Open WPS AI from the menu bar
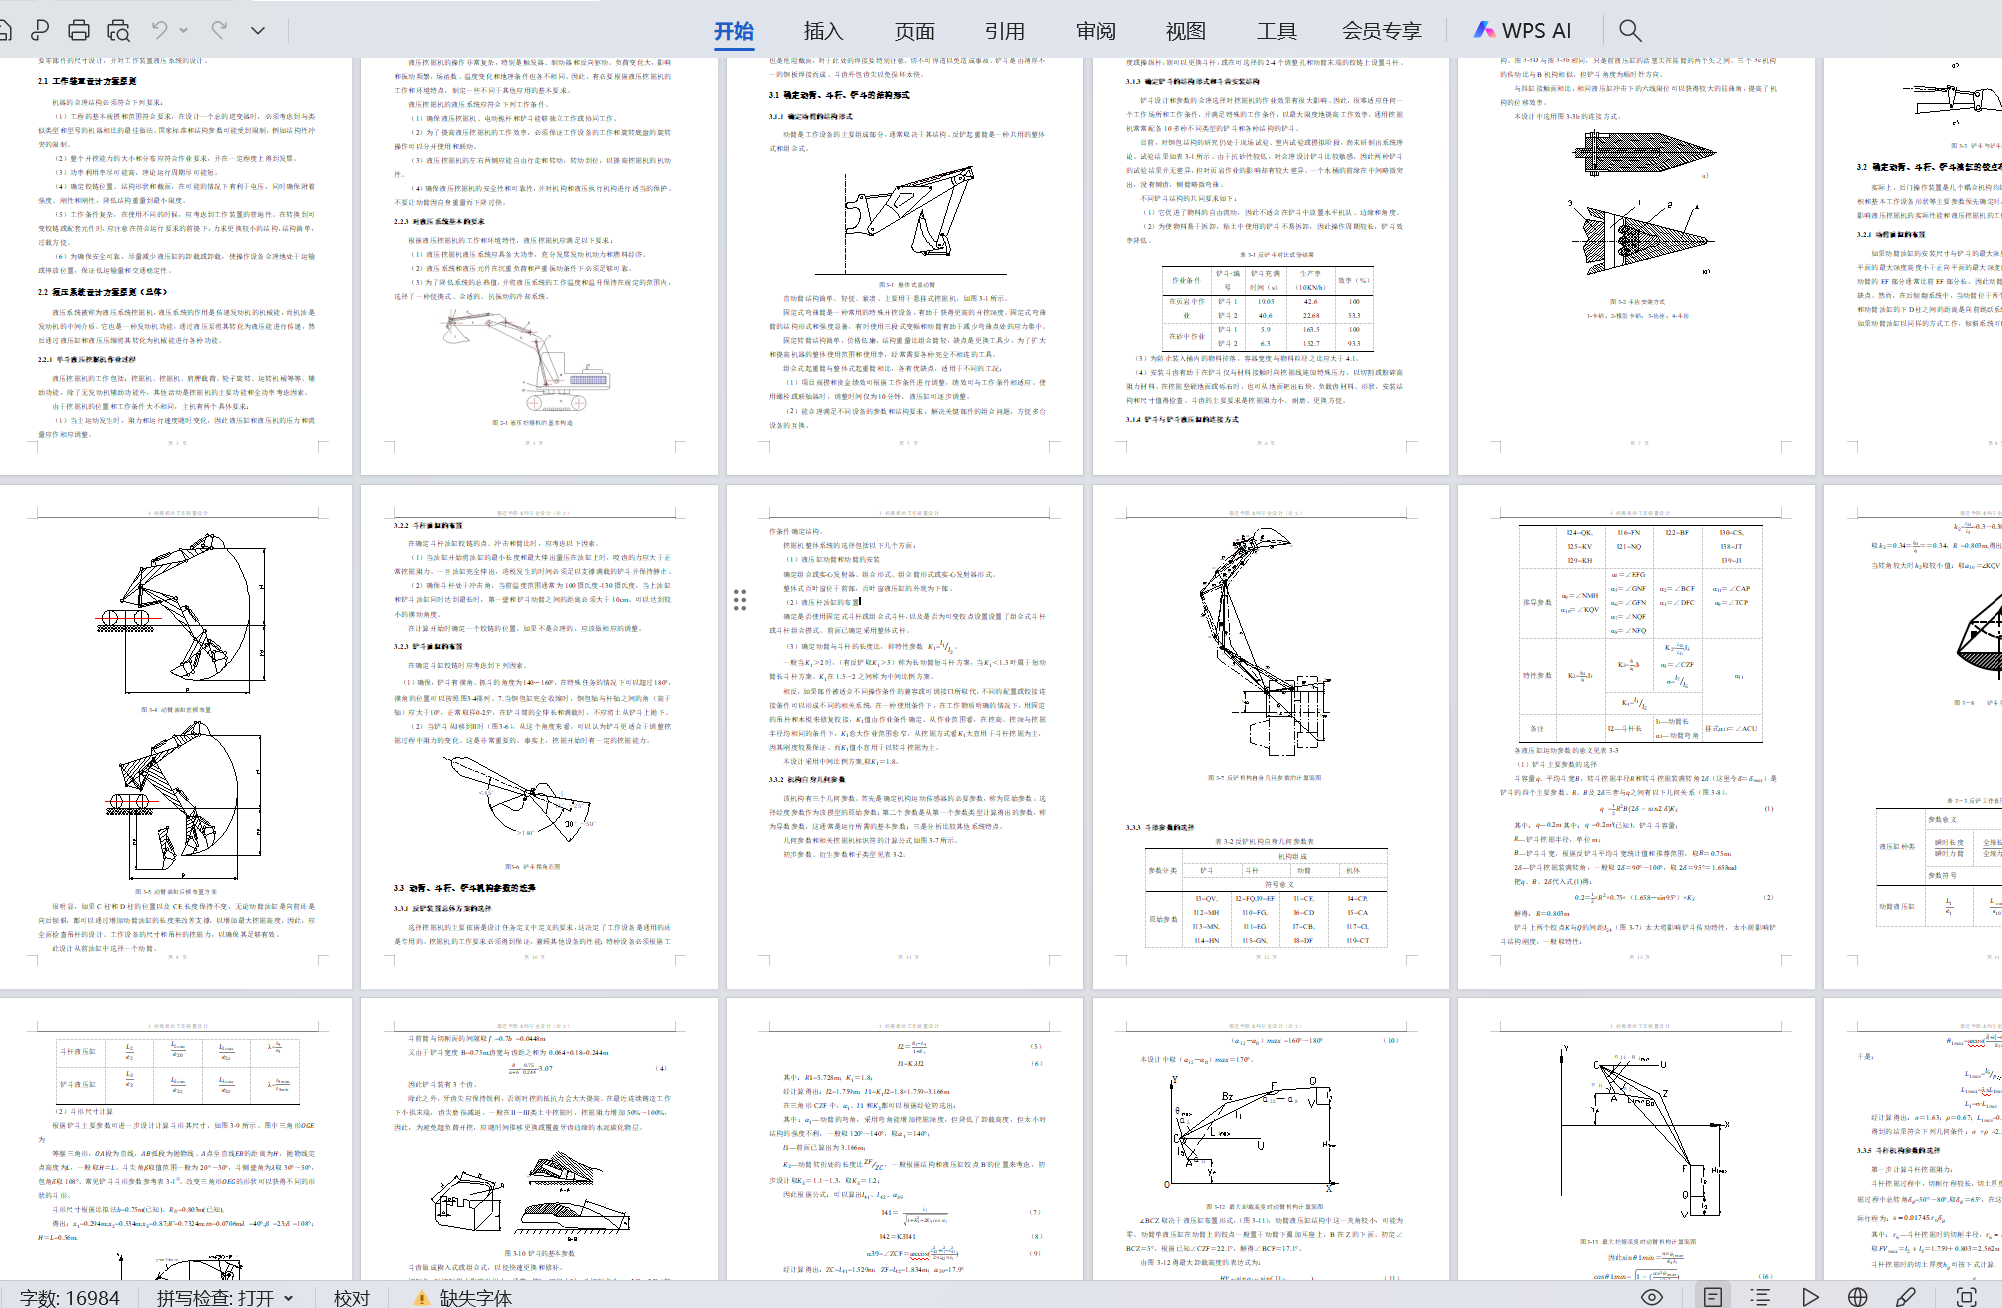This screenshot has height=1308, width=2002. (1523, 31)
